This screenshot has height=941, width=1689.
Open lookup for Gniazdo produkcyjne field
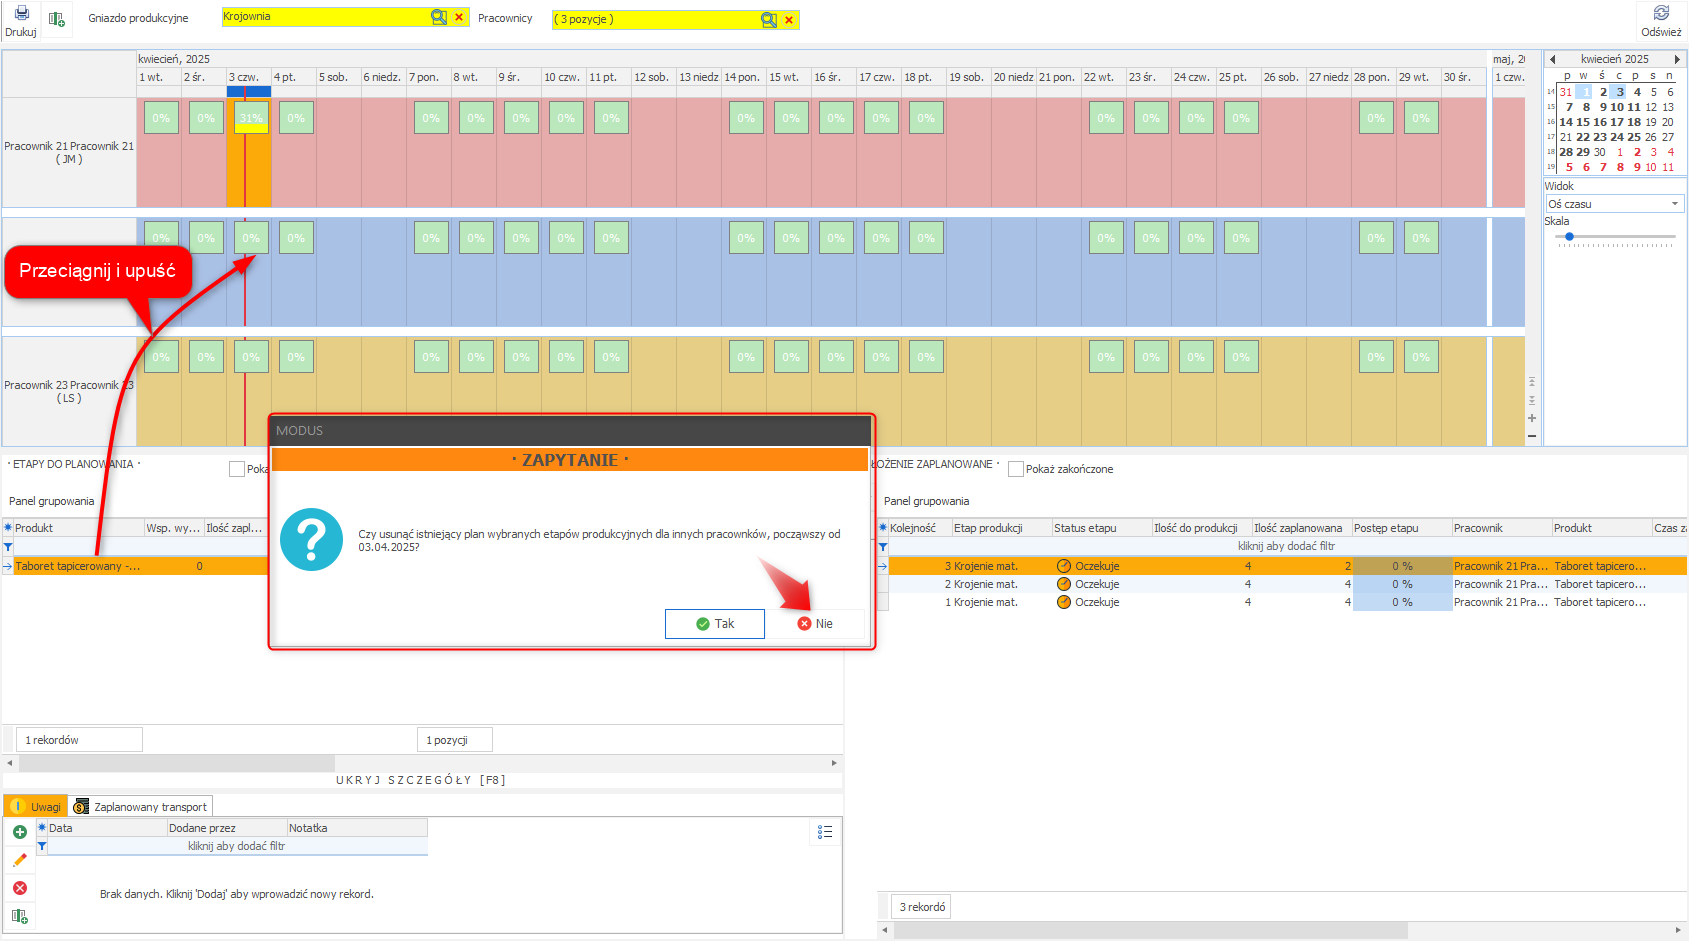click(438, 17)
